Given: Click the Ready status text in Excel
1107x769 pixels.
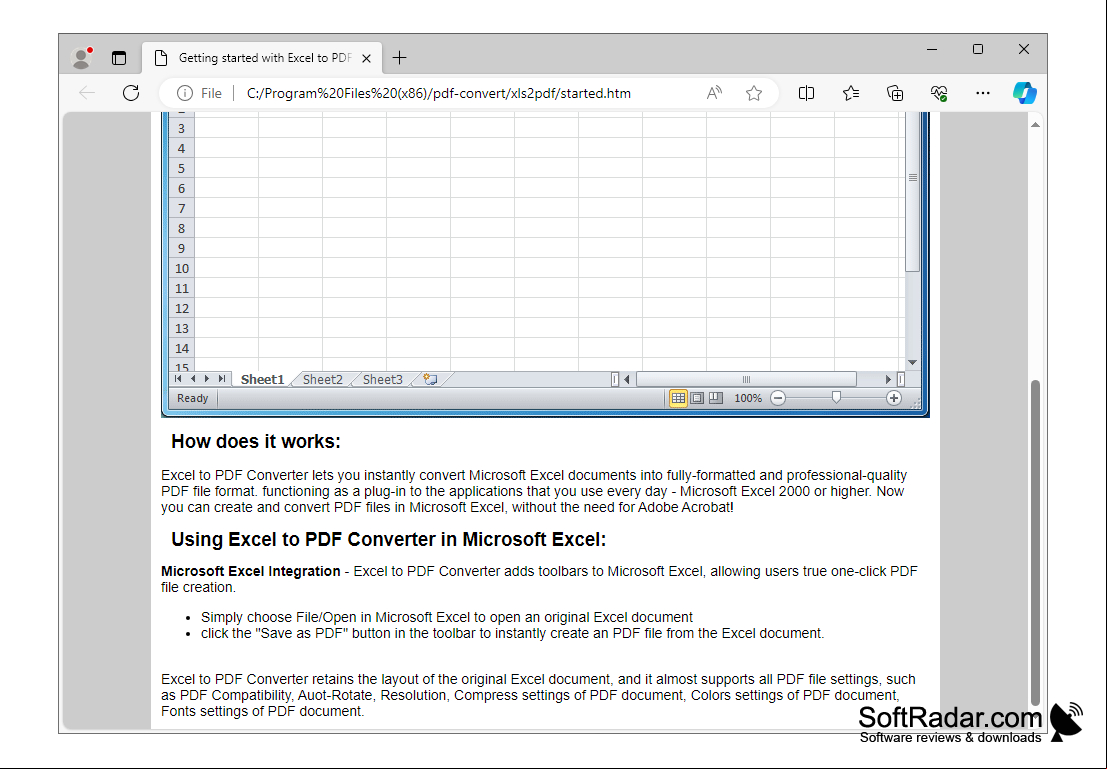Looking at the screenshot, I should click(x=192, y=398).
